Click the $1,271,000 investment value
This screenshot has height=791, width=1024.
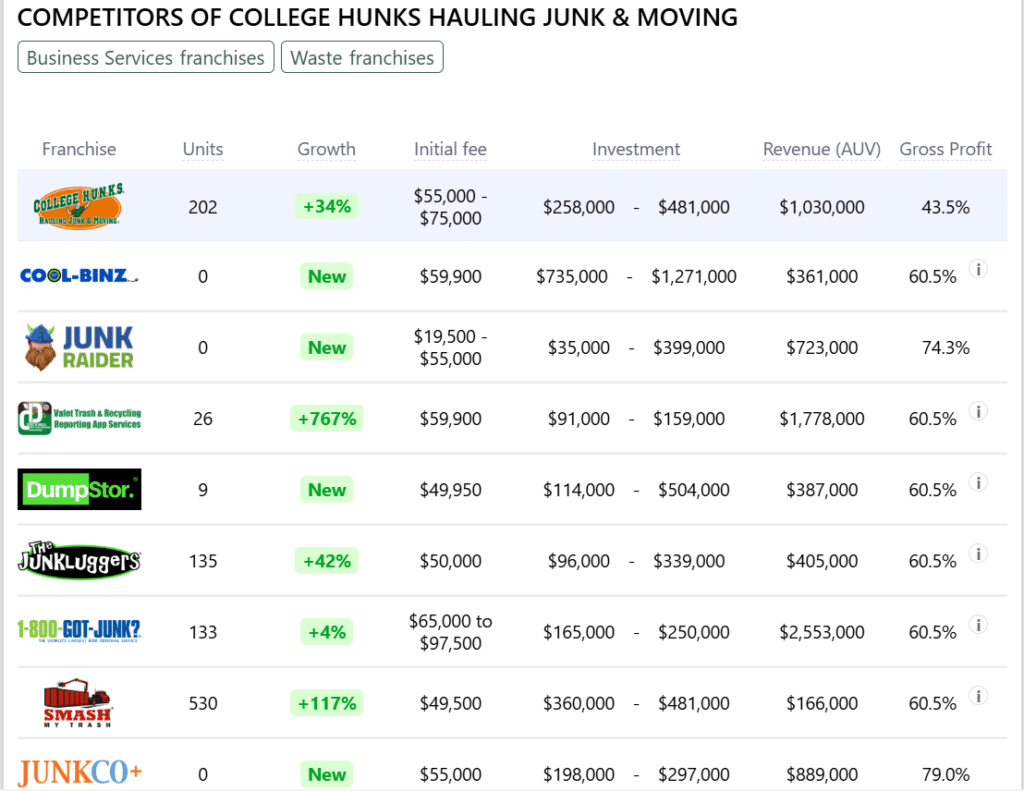click(694, 276)
